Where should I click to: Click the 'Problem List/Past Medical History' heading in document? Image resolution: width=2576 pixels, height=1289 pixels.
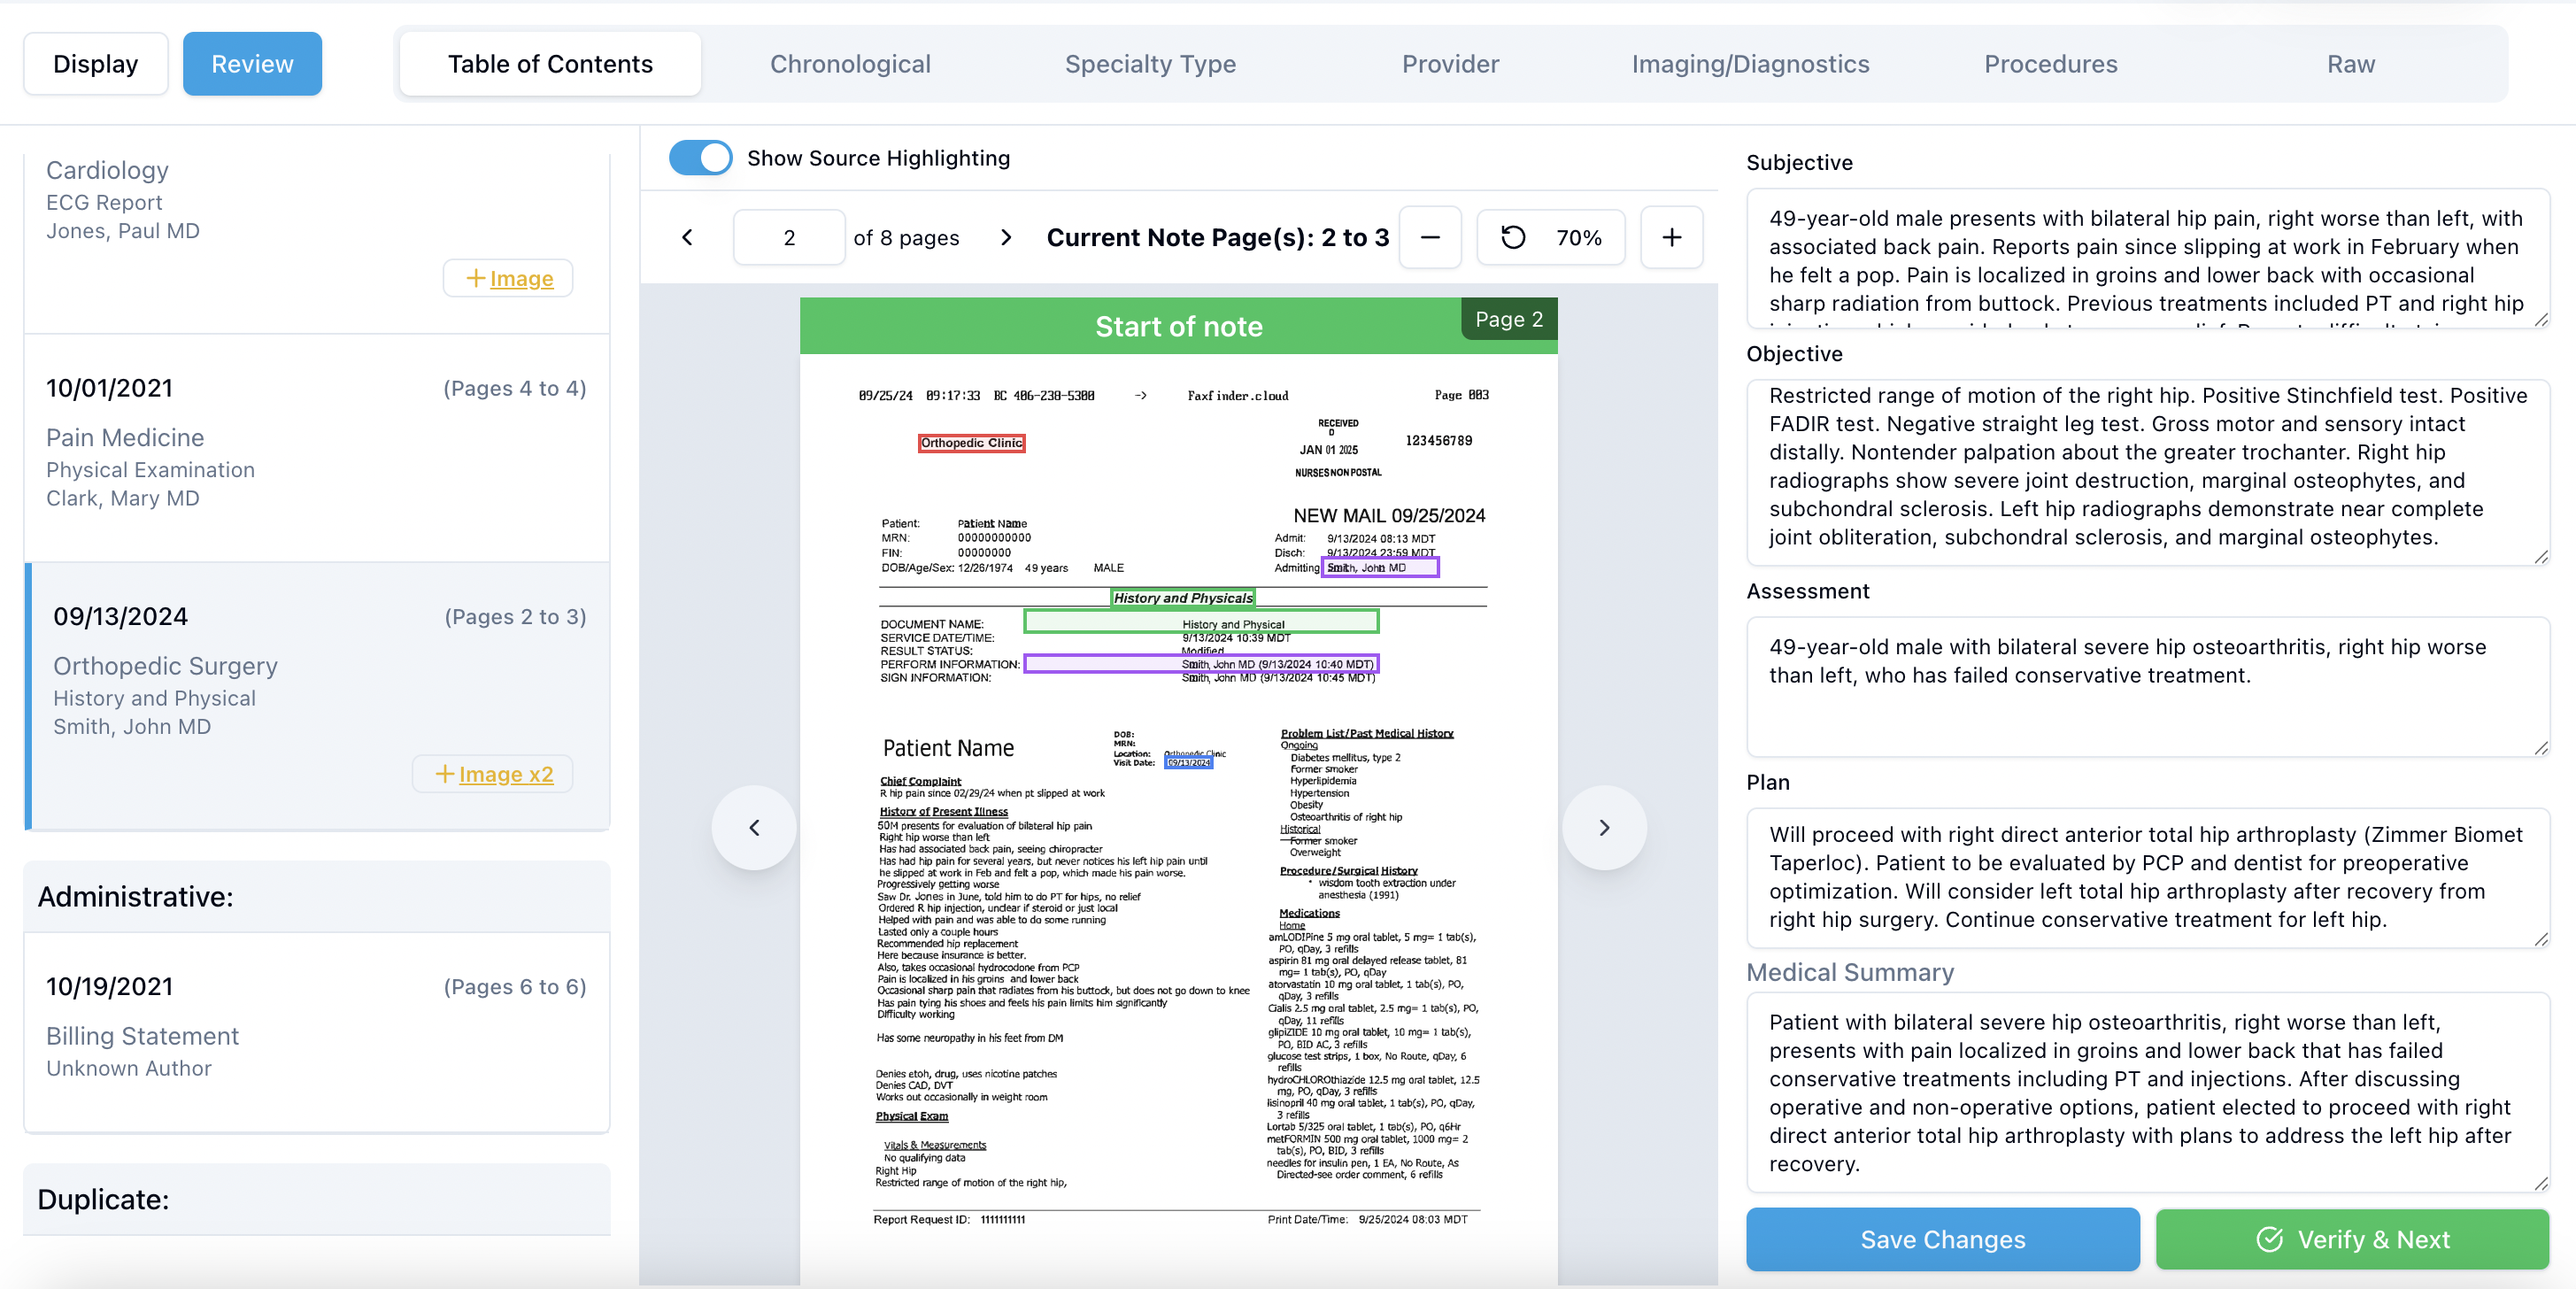tap(1366, 733)
